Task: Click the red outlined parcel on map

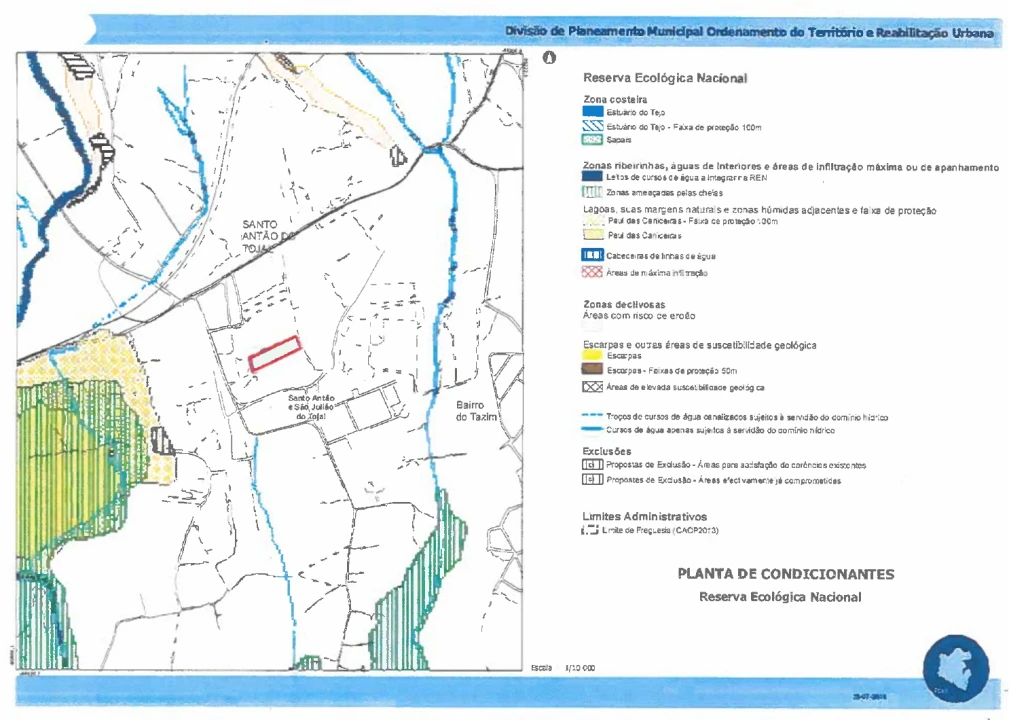Action: (275, 354)
